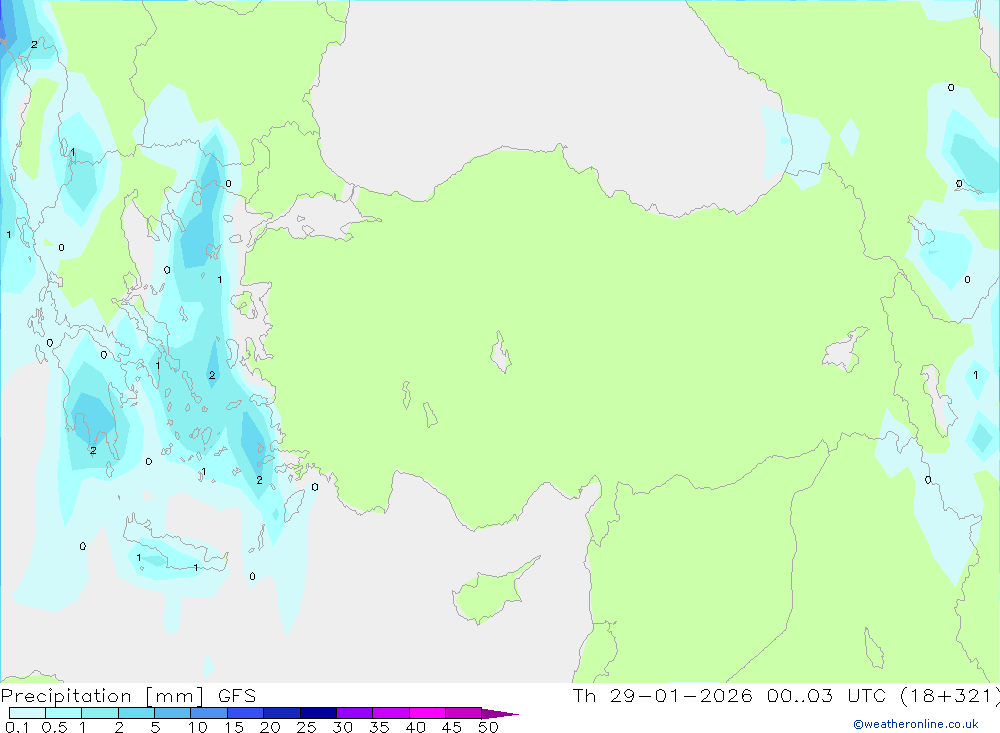
Task: Select the '25' legend scale label
Action: pyautogui.click(x=307, y=727)
